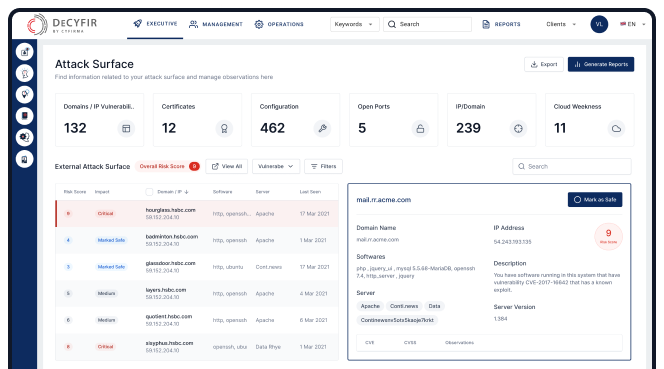Select the 132 Domains vulnerabilities count

tap(75, 128)
